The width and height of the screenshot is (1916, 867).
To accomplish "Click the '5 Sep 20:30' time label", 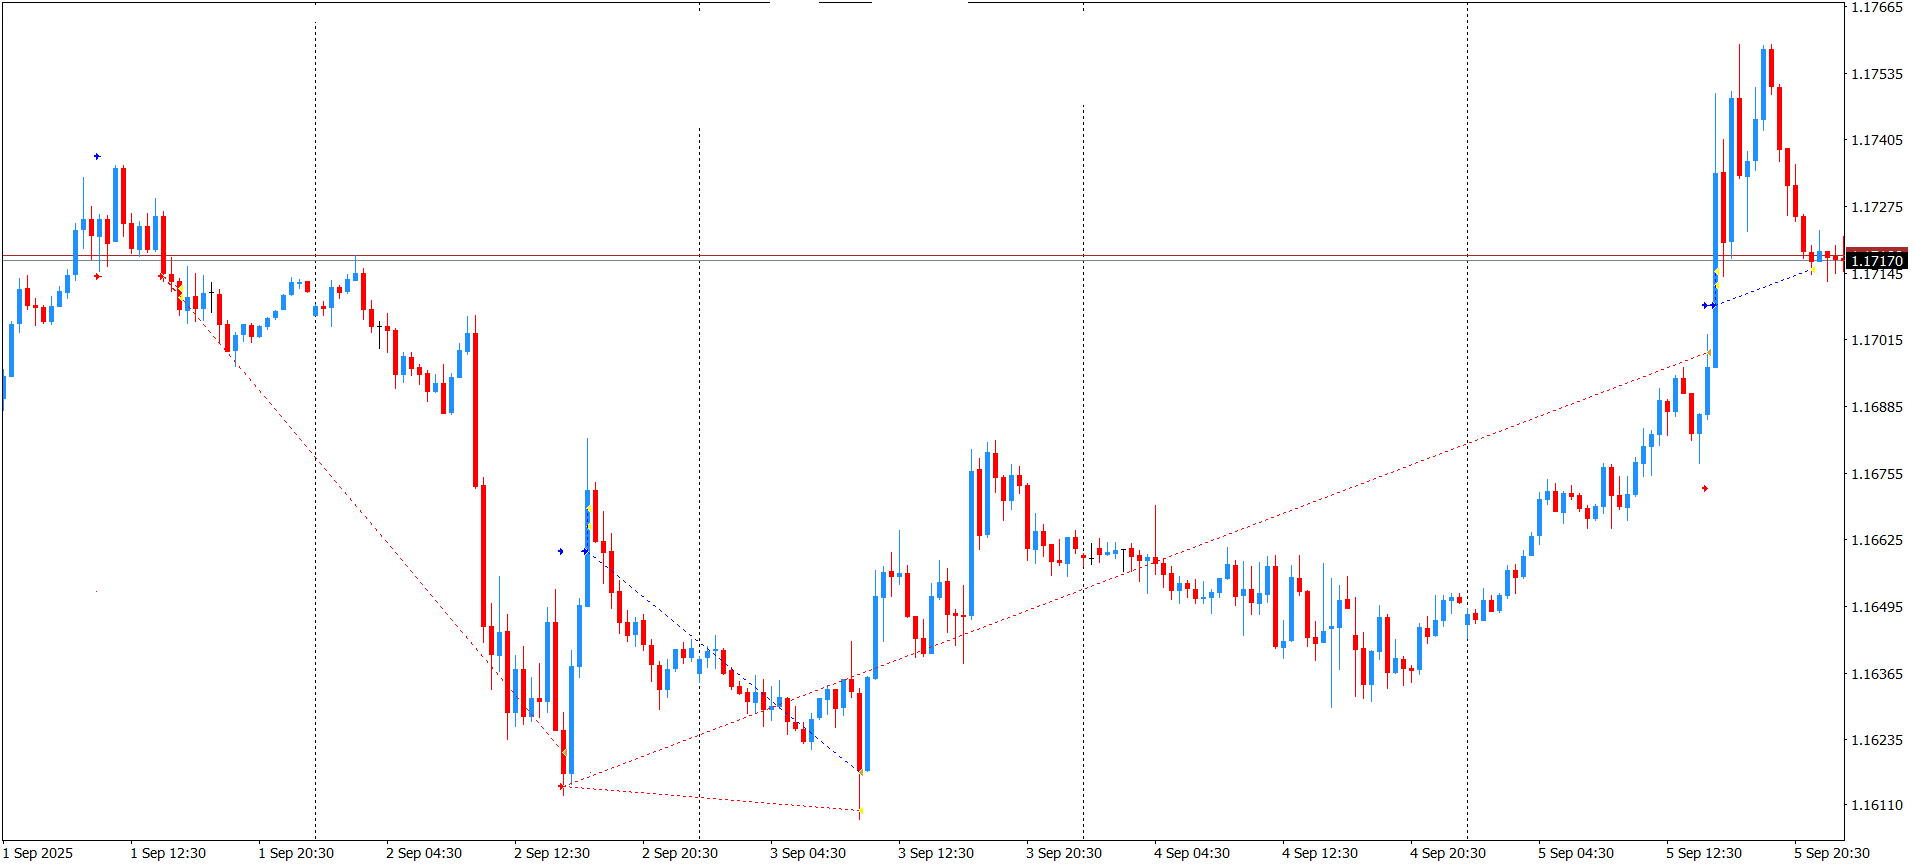I will pyautogui.click(x=1832, y=853).
